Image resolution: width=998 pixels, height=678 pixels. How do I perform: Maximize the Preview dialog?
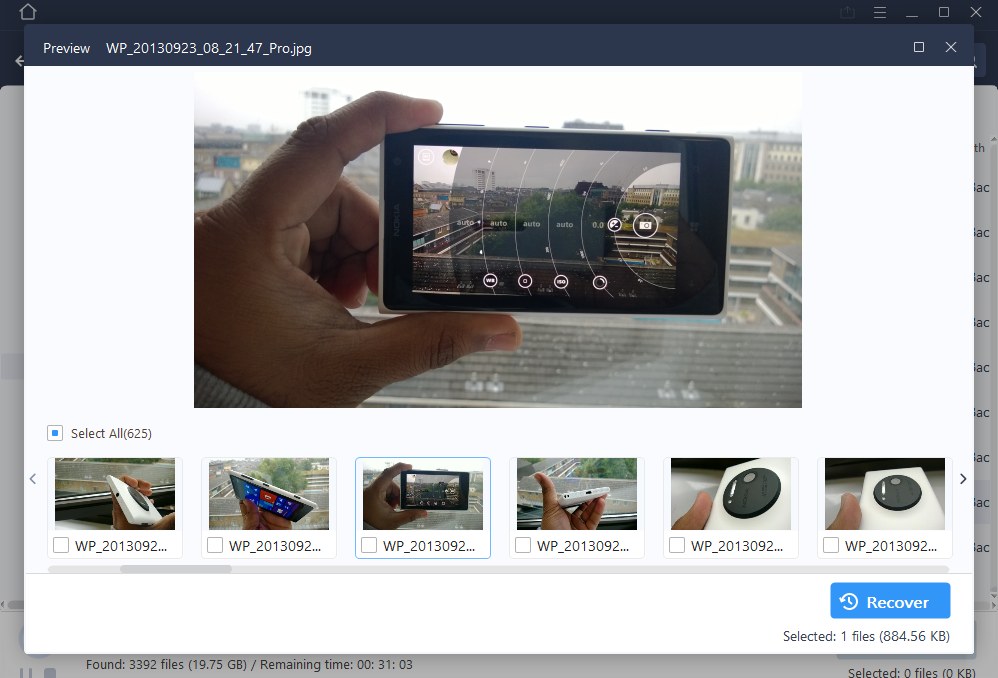point(919,47)
